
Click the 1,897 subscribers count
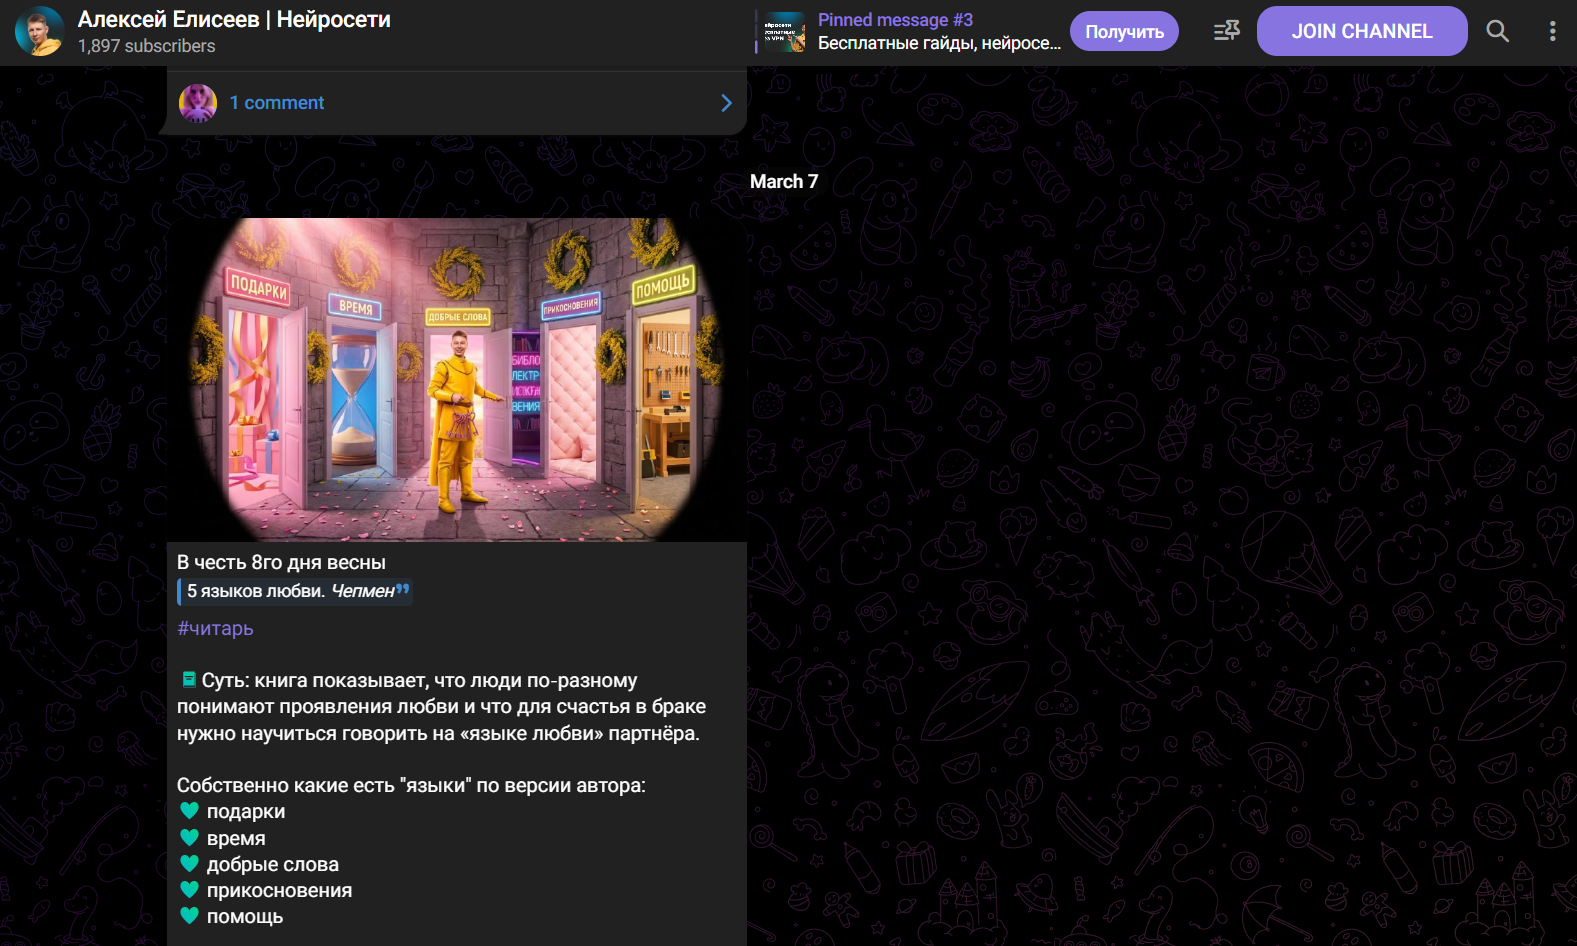(x=146, y=46)
